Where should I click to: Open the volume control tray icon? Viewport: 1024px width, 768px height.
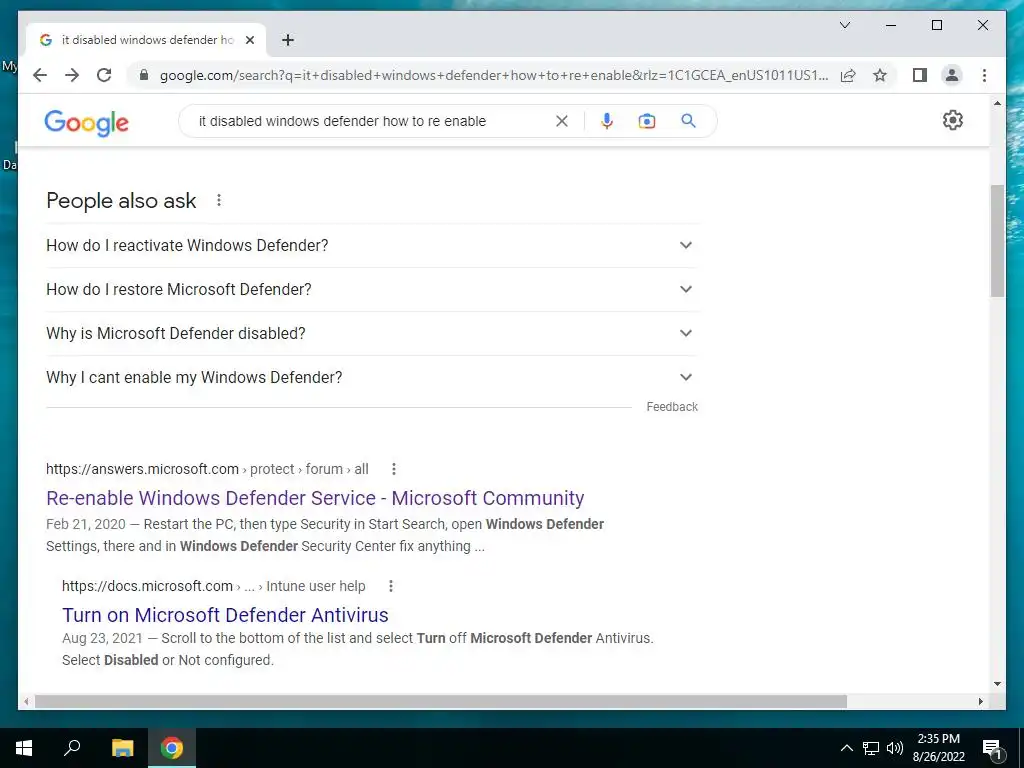(x=895, y=748)
